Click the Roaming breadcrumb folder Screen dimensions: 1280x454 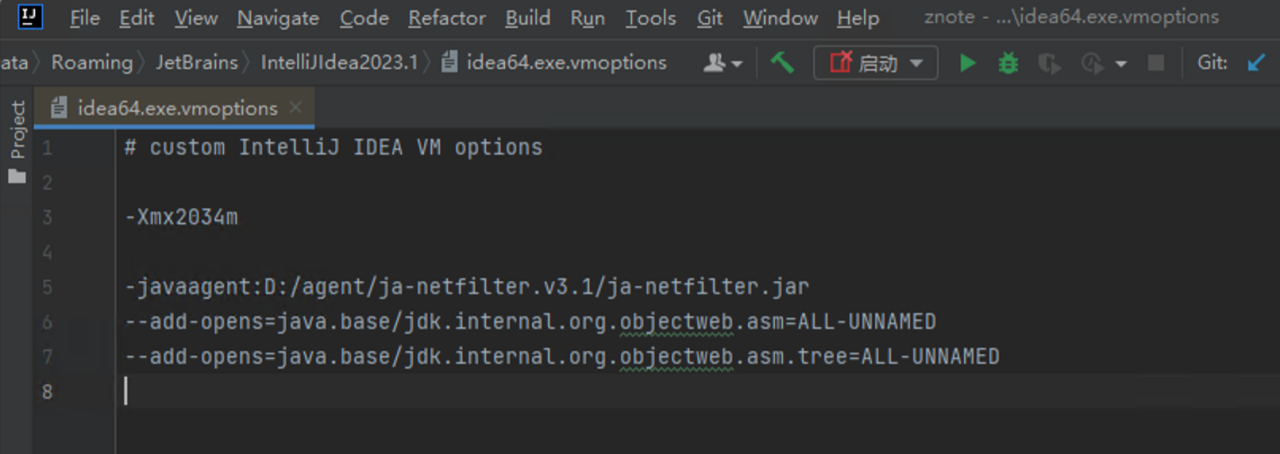91,62
